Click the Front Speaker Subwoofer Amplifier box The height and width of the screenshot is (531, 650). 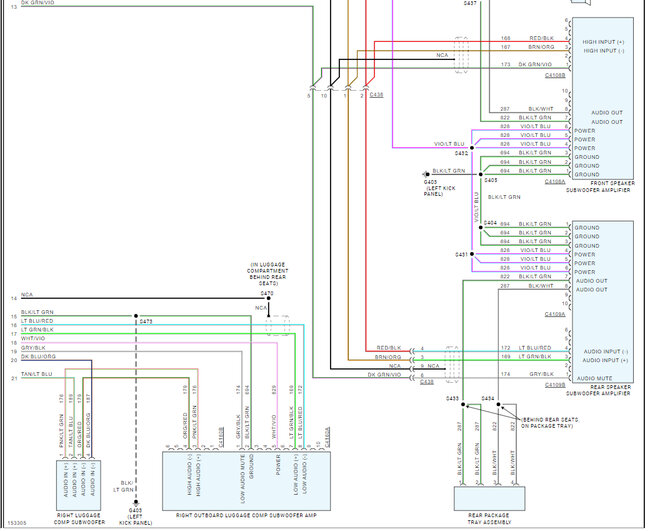602,98
